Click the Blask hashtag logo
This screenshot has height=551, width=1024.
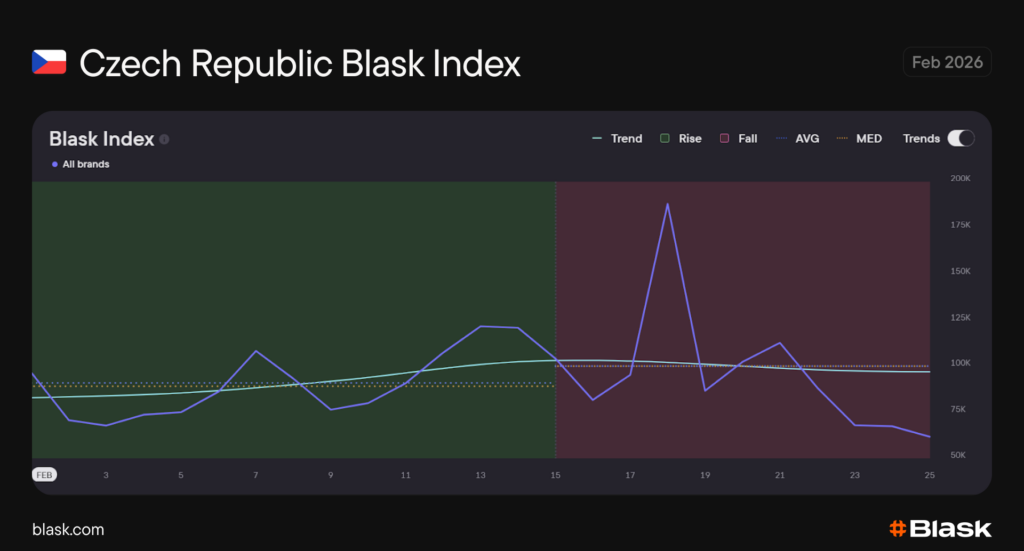(897, 529)
